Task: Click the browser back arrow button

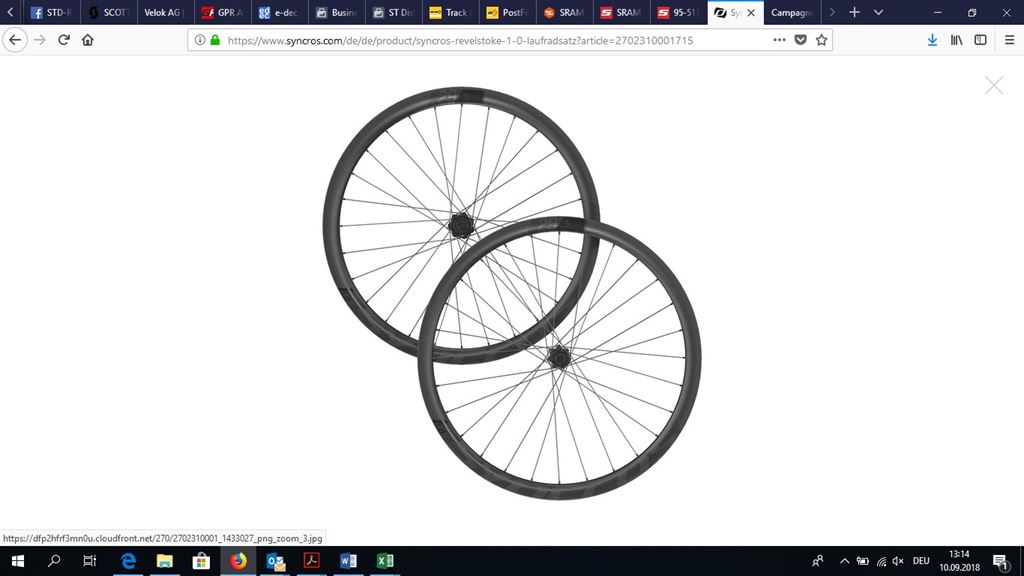Action: pos(15,40)
